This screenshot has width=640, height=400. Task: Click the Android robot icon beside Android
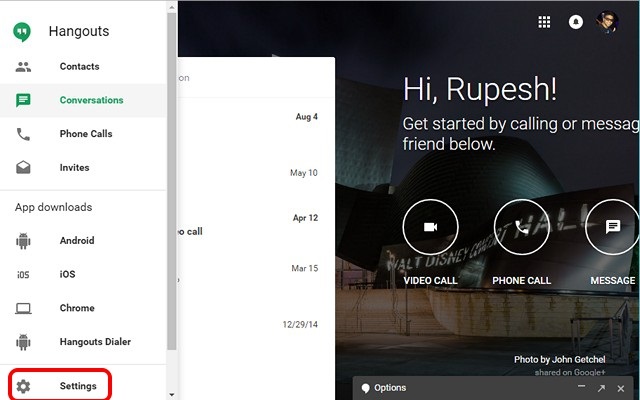[23, 241]
